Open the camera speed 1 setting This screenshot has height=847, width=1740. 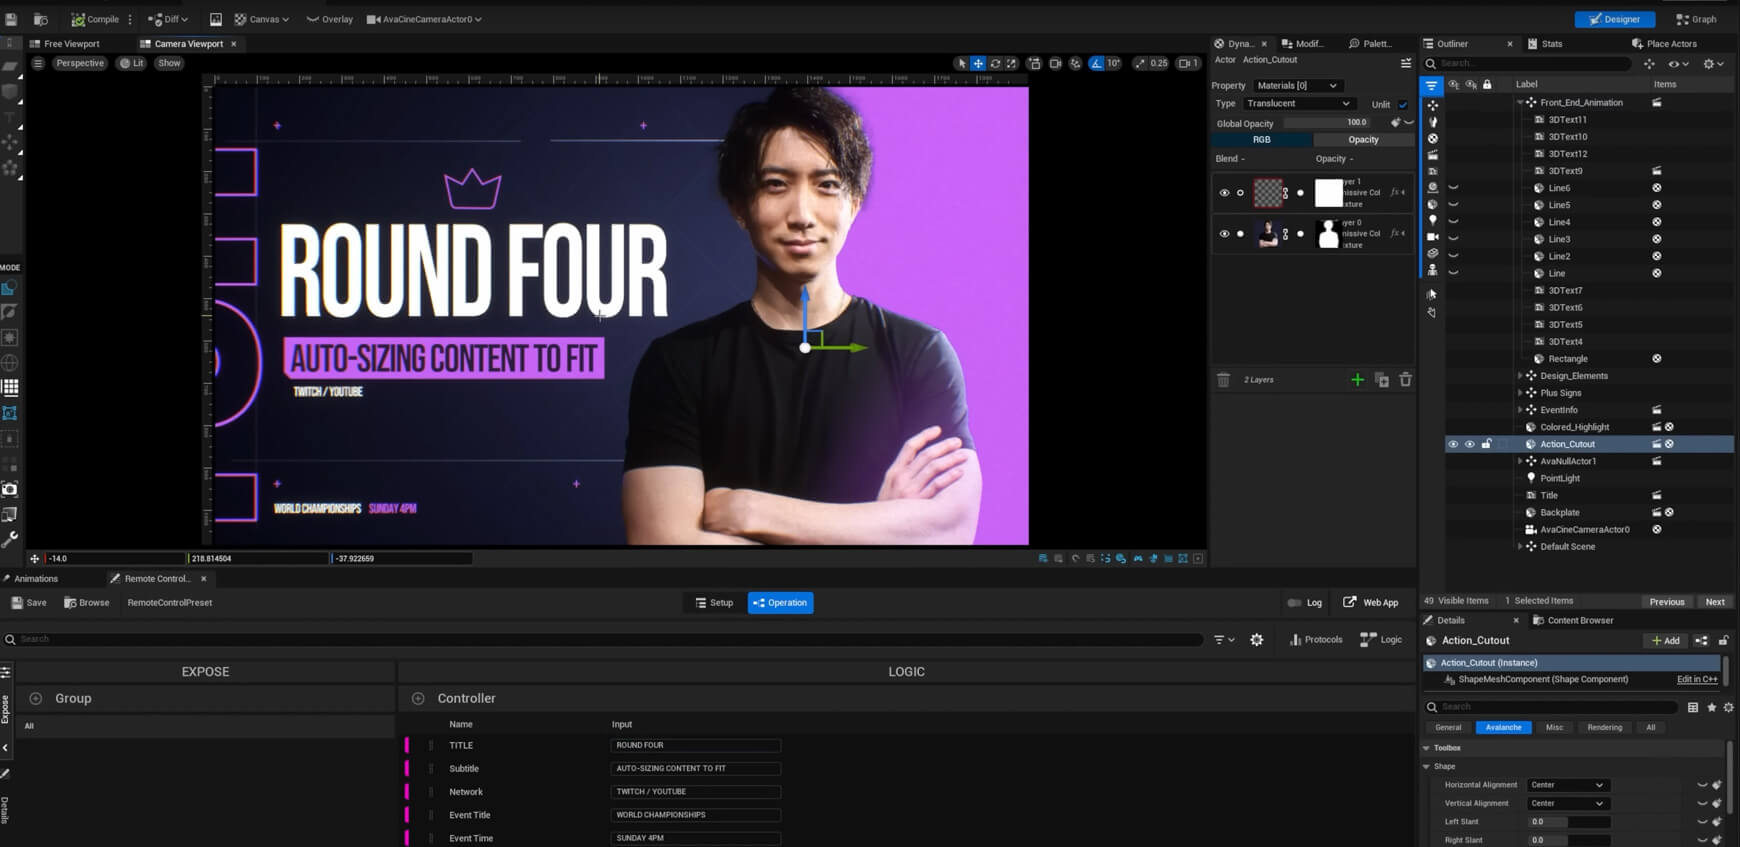(x=1188, y=63)
